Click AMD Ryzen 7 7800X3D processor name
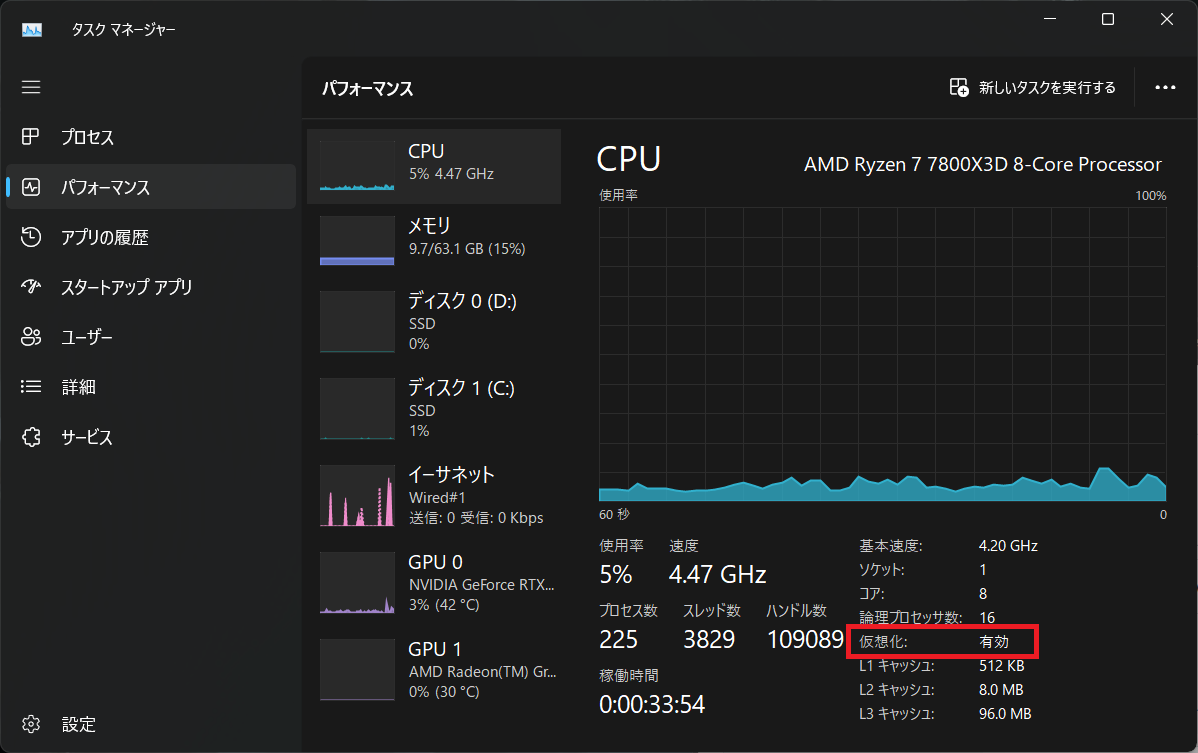Screen dimensions: 1198x753 tap(983, 164)
